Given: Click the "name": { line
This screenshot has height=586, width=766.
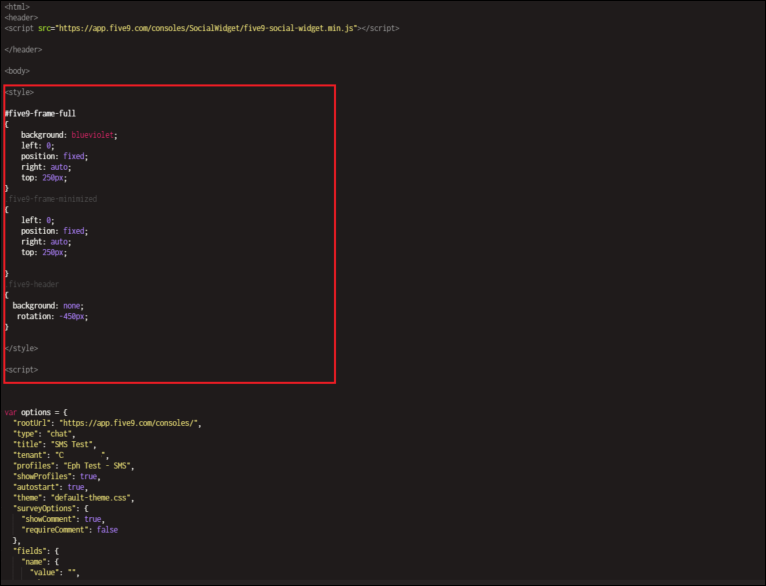Looking at the screenshot, I should [40, 562].
